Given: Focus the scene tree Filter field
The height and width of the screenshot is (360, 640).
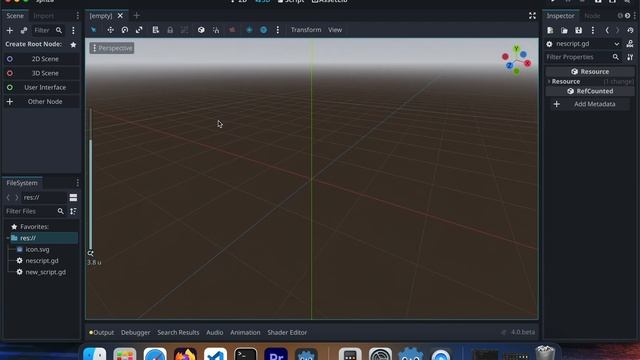Looking at the screenshot, I should coord(47,30).
